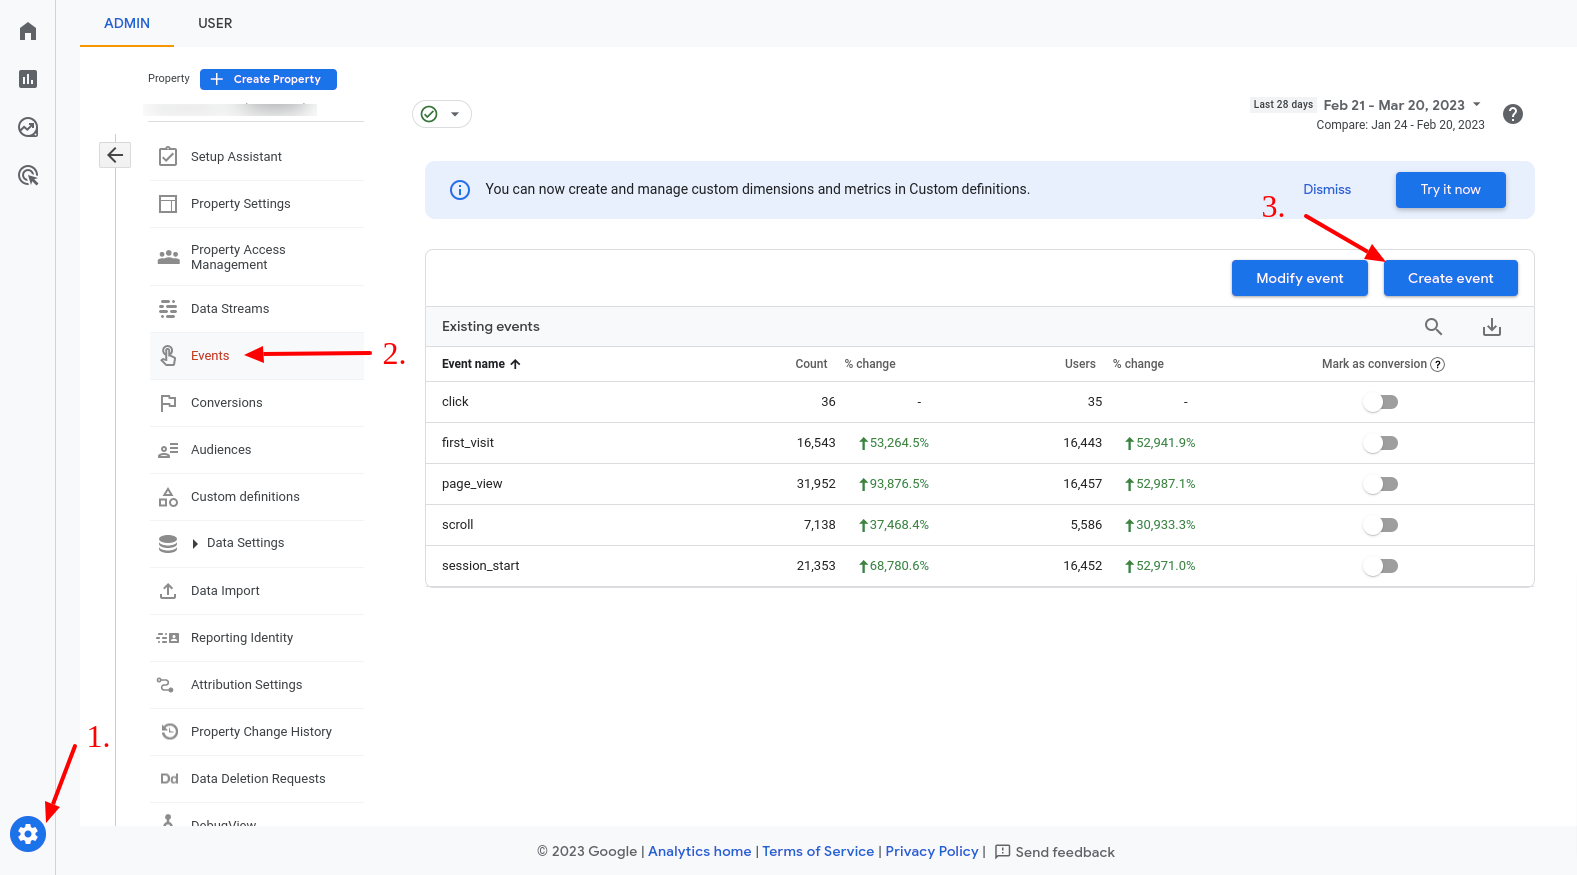Viewport: 1577px width, 875px height.
Task: Dismiss the custom definitions banner
Action: point(1326,190)
